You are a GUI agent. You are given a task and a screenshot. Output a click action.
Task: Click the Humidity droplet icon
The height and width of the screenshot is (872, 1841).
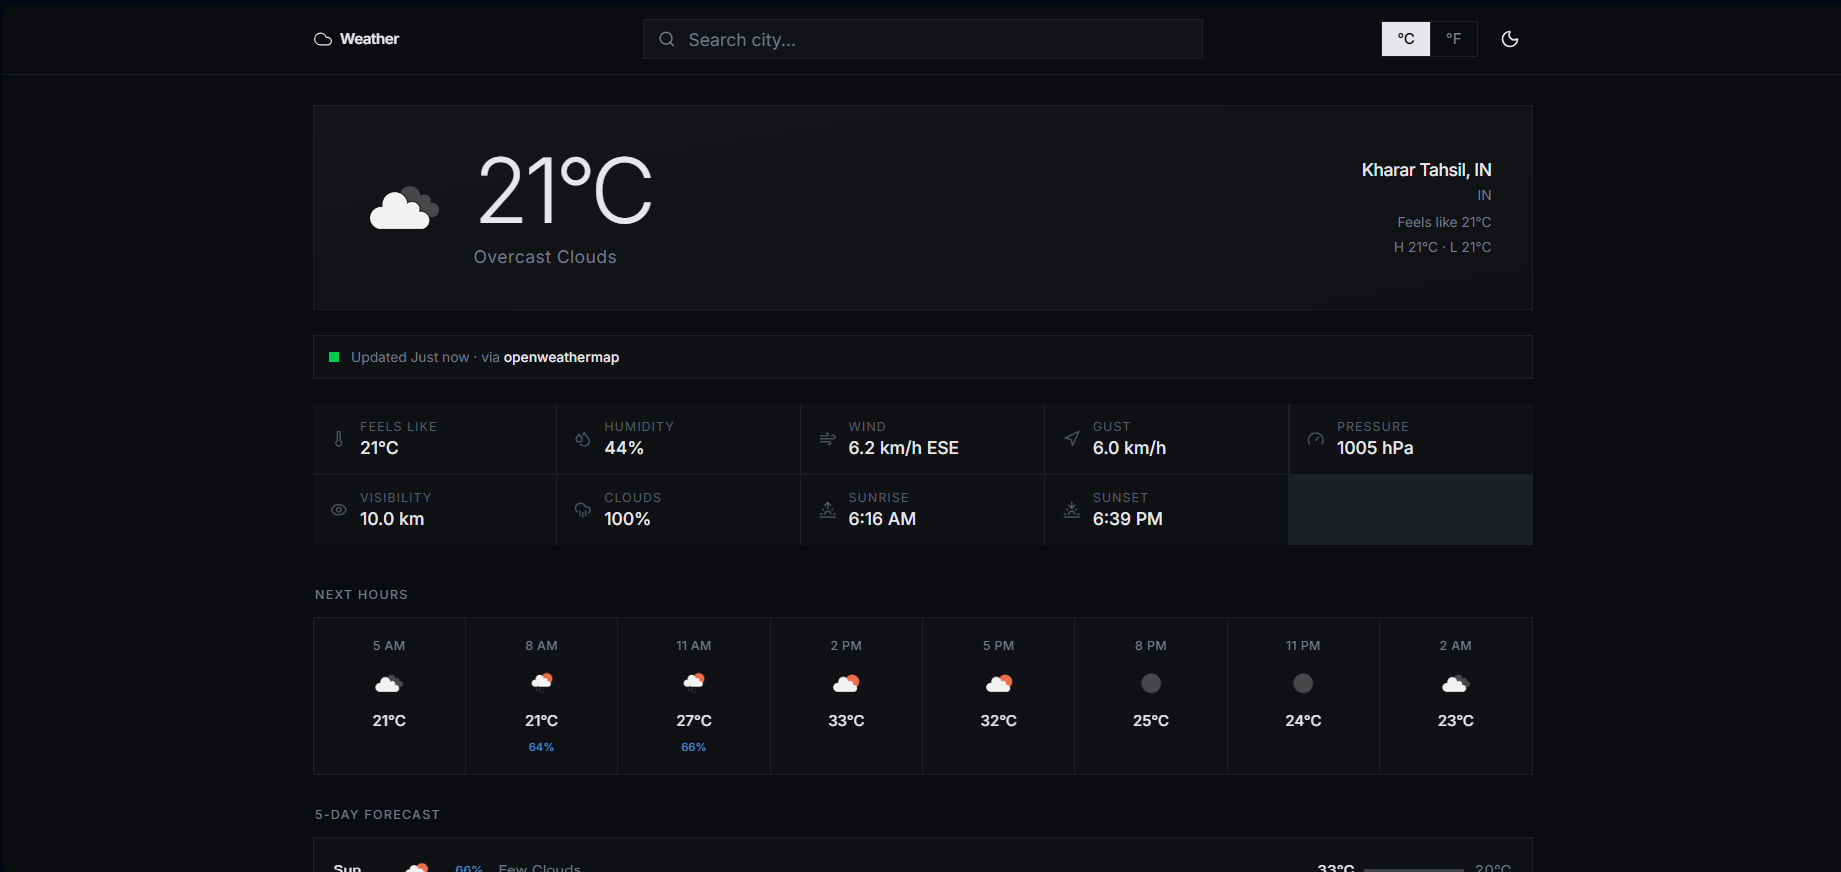(x=583, y=438)
